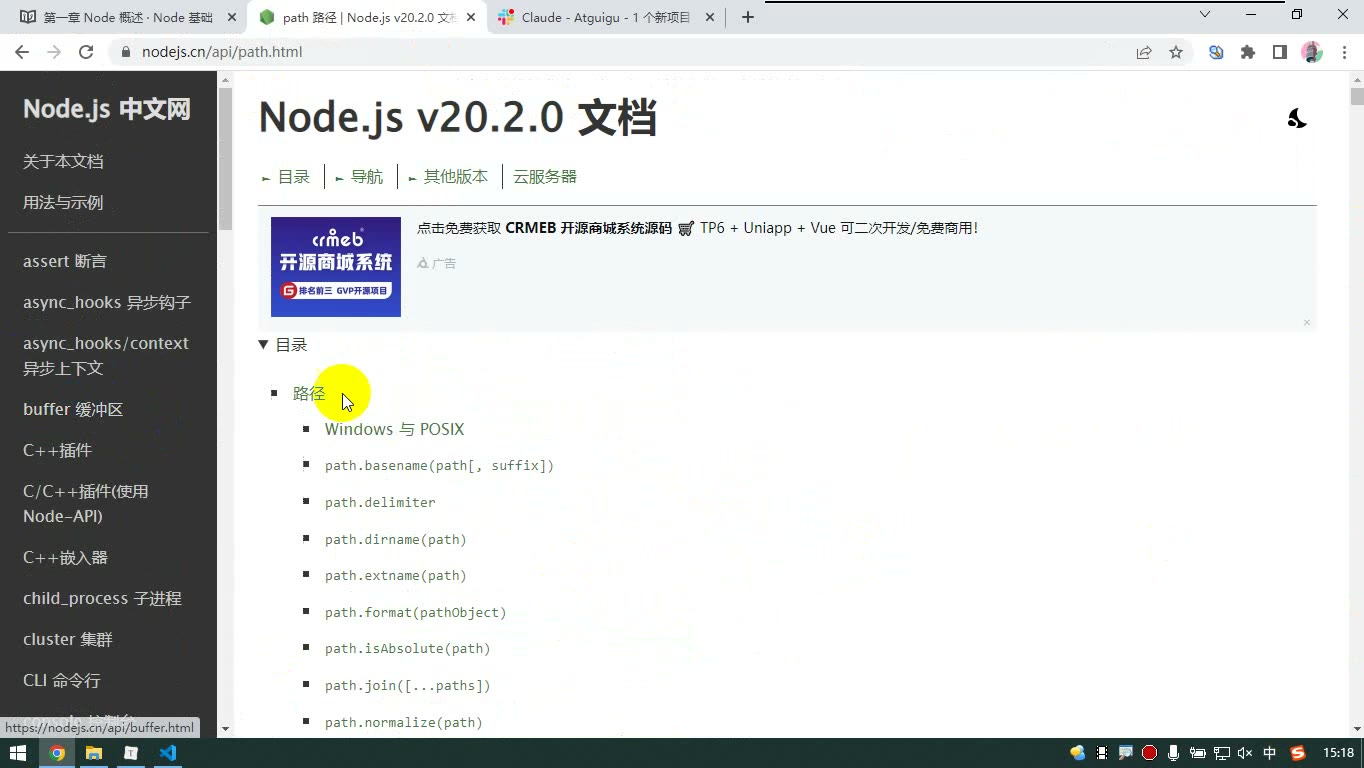Image resolution: width=1364 pixels, height=768 pixels.
Task: Select buffer 缓冲区 in sidebar
Action: 73,410
